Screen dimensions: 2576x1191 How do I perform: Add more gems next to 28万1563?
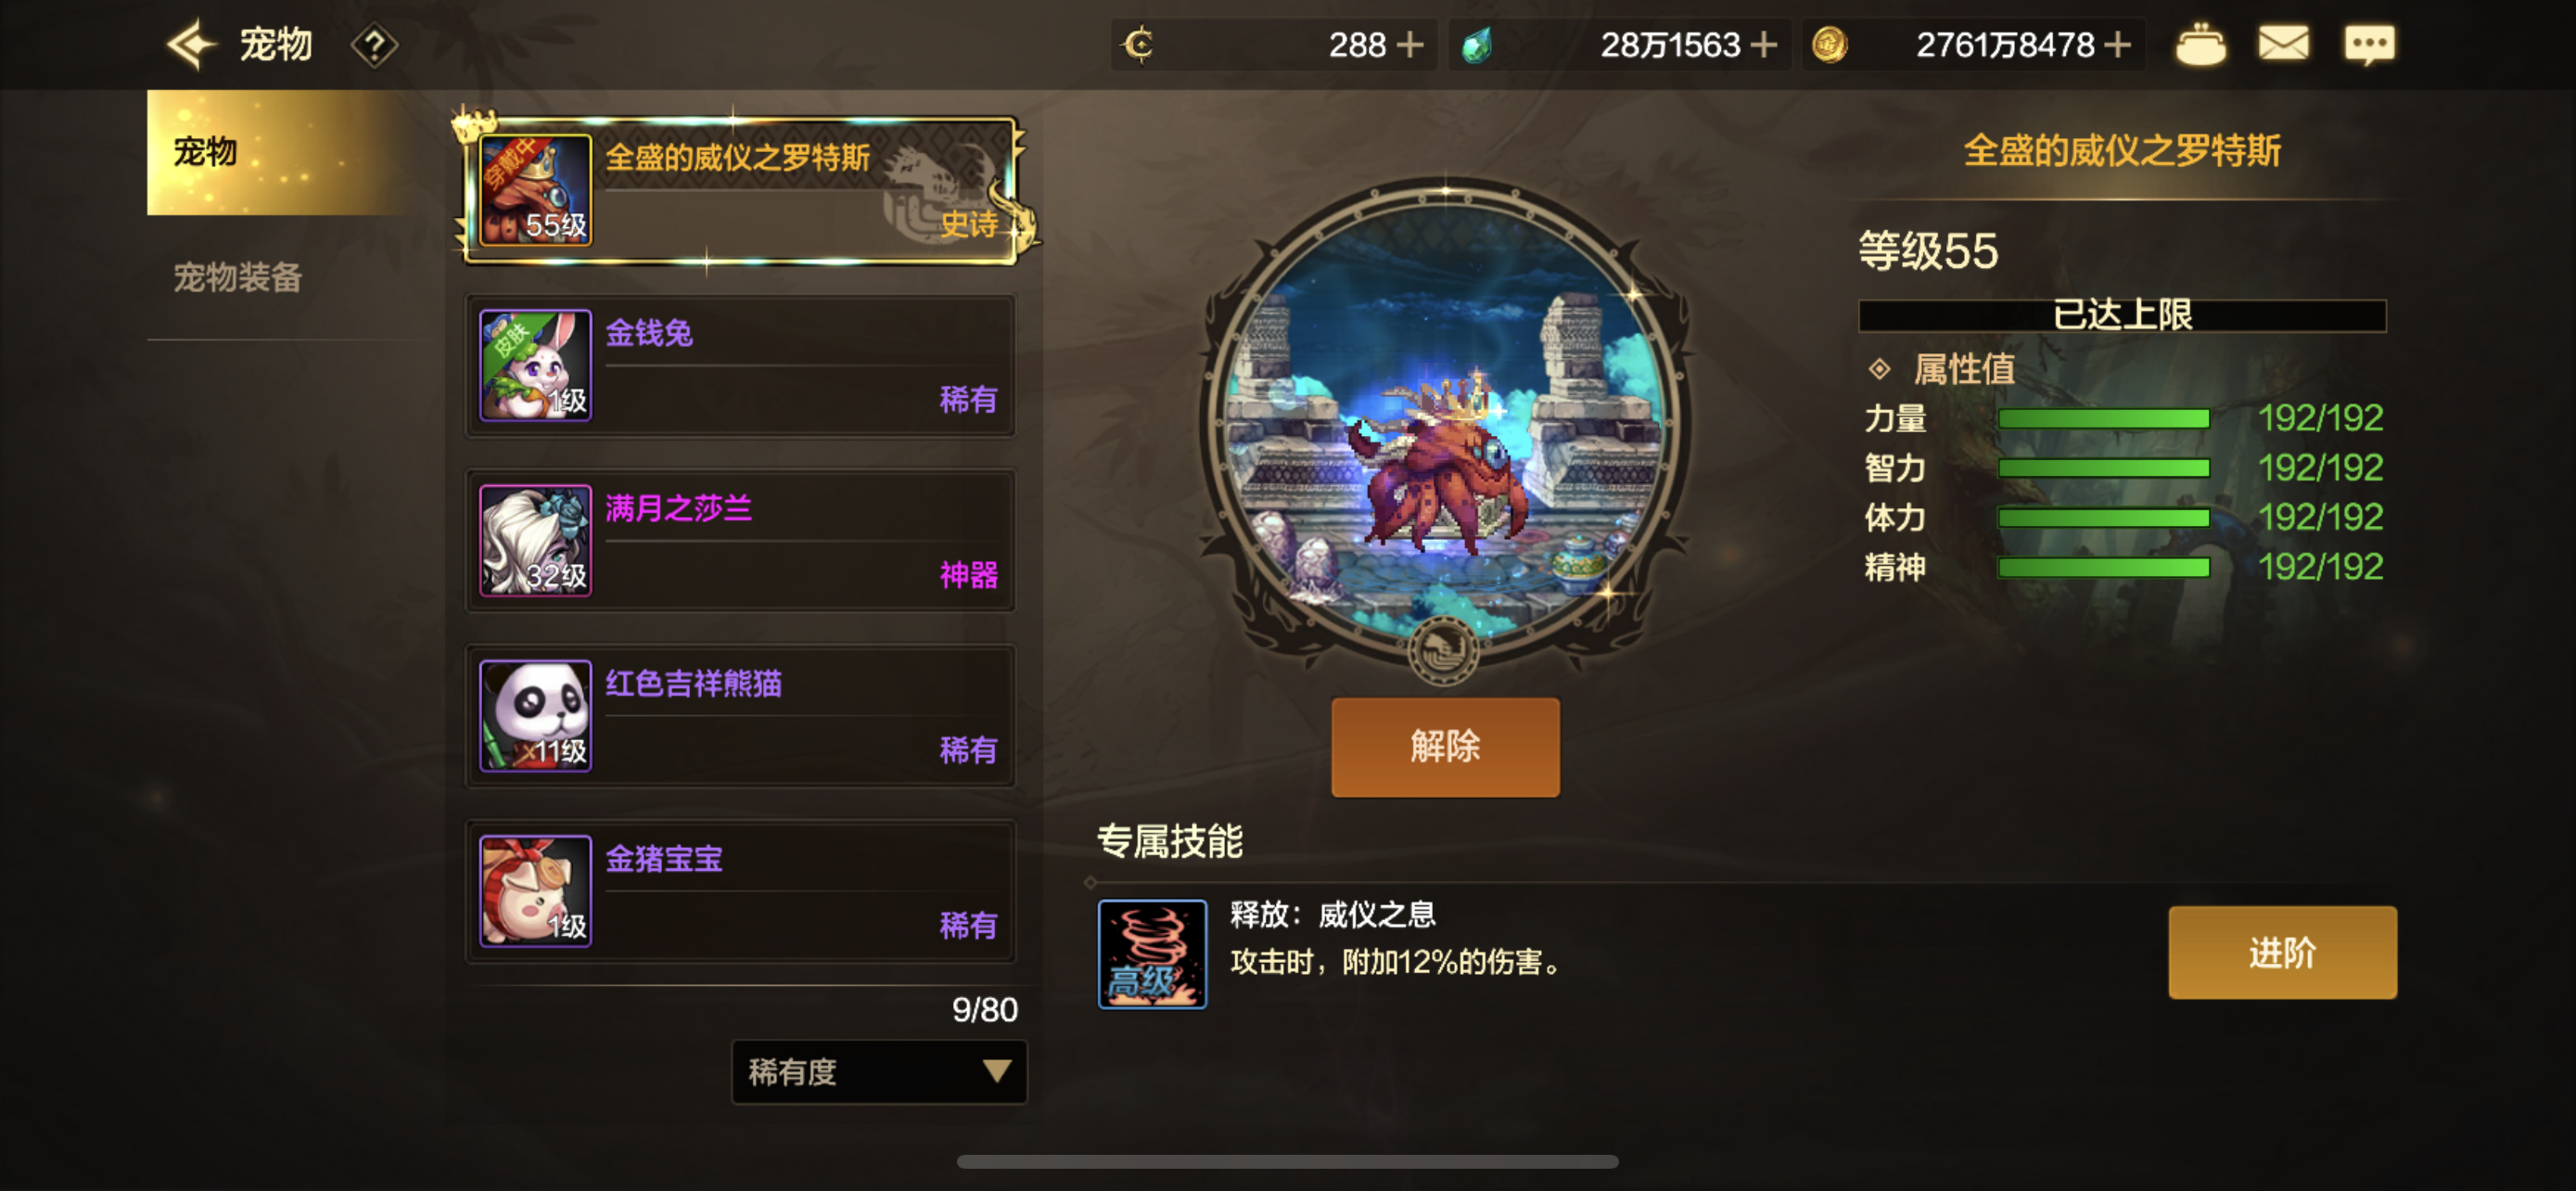tap(1764, 45)
